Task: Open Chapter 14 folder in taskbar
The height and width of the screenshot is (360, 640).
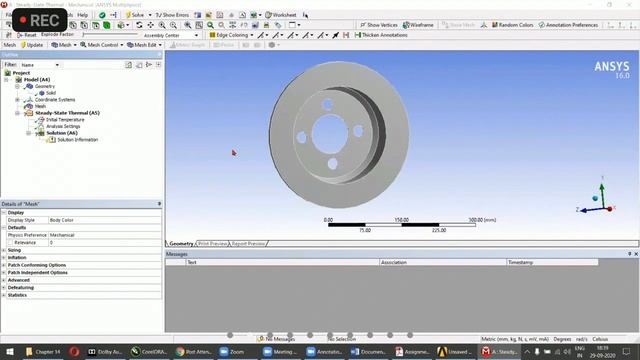Action: (42, 351)
